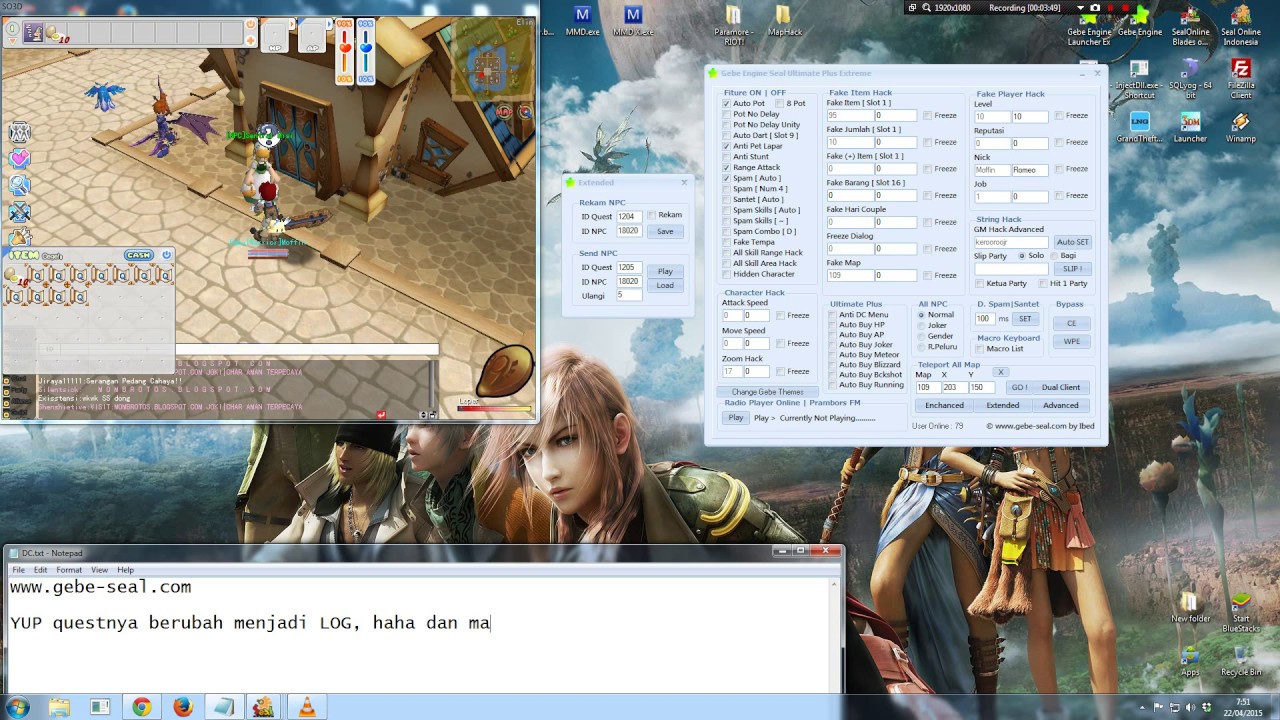
Task: Click the GO ! teleport button
Action: pos(1018,387)
